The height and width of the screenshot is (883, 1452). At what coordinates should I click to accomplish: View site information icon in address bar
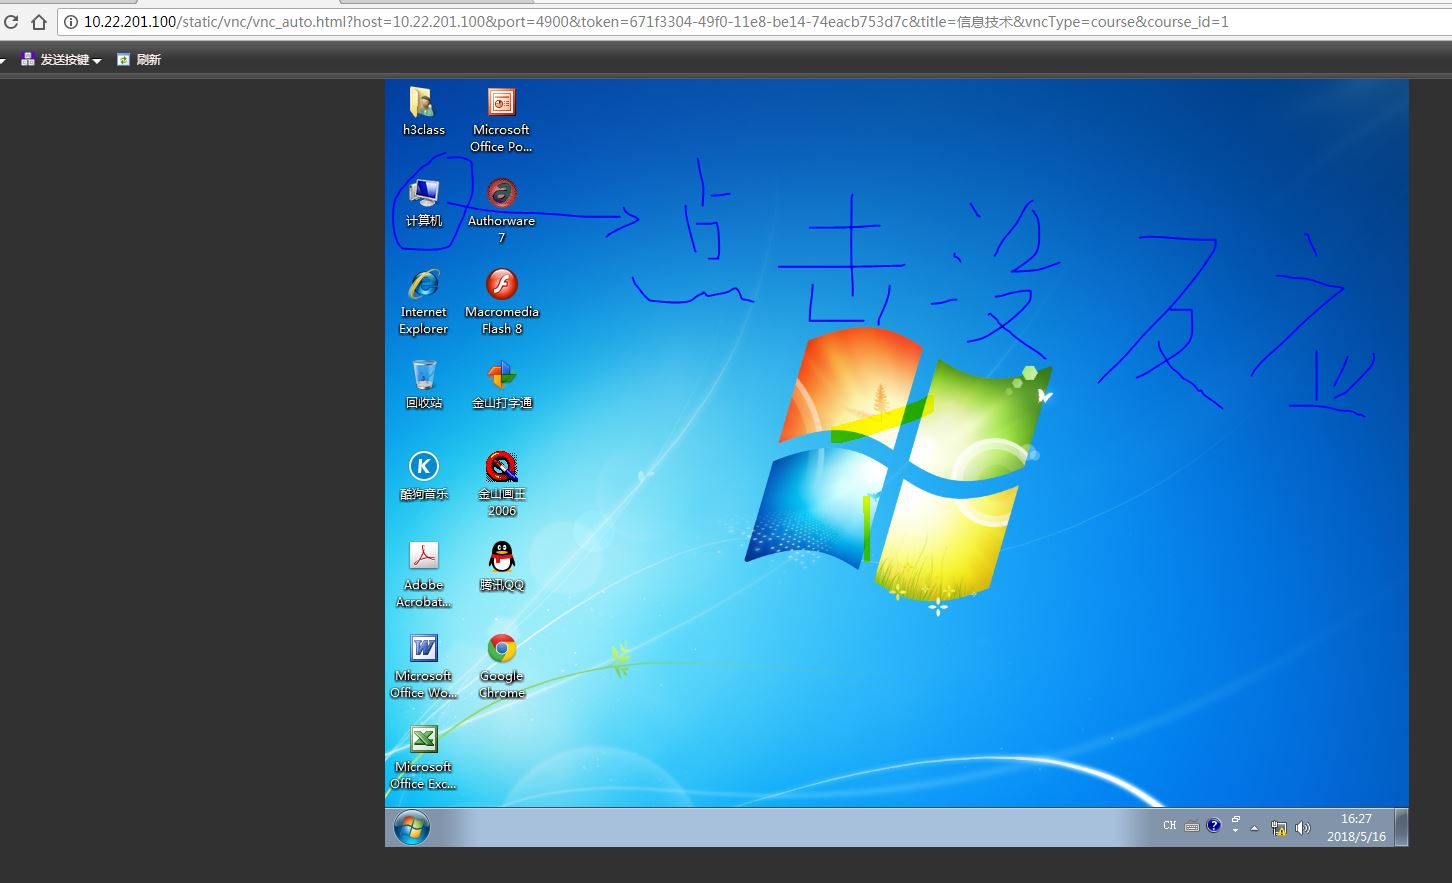[x=71, y=21]
